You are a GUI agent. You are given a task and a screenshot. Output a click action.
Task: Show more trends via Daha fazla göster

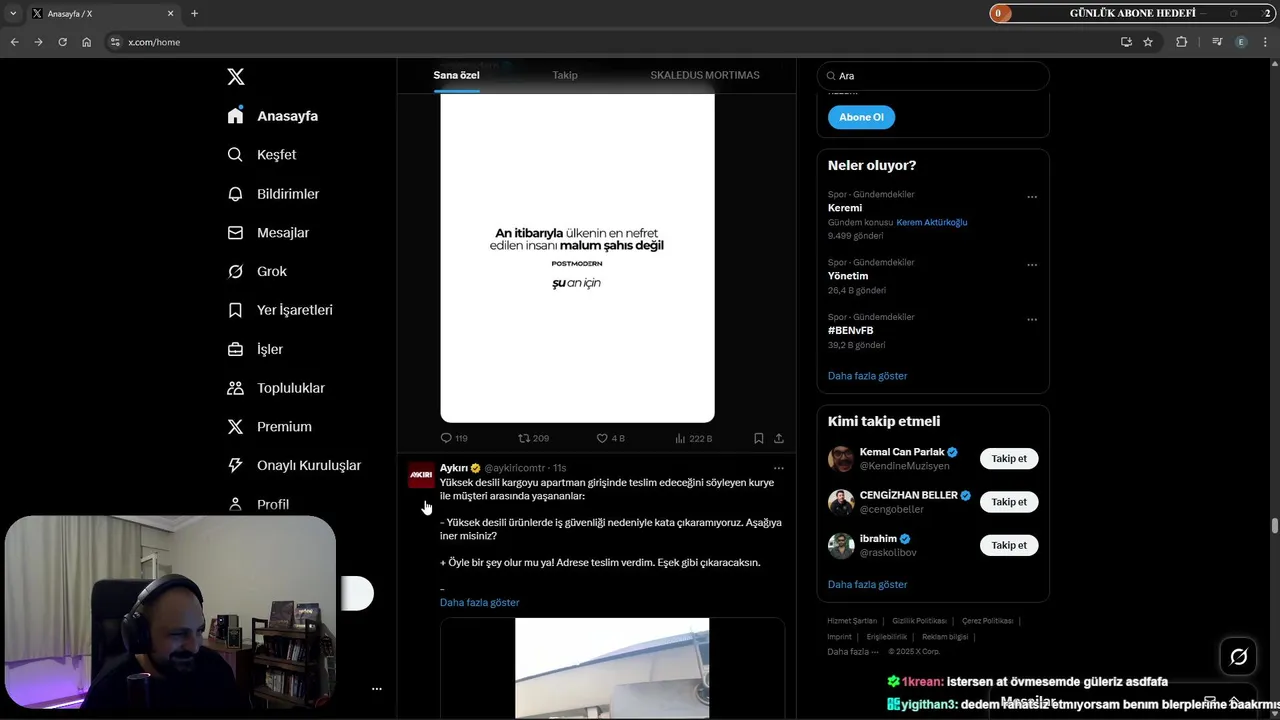pyautogui.click(x=867, y=376)
